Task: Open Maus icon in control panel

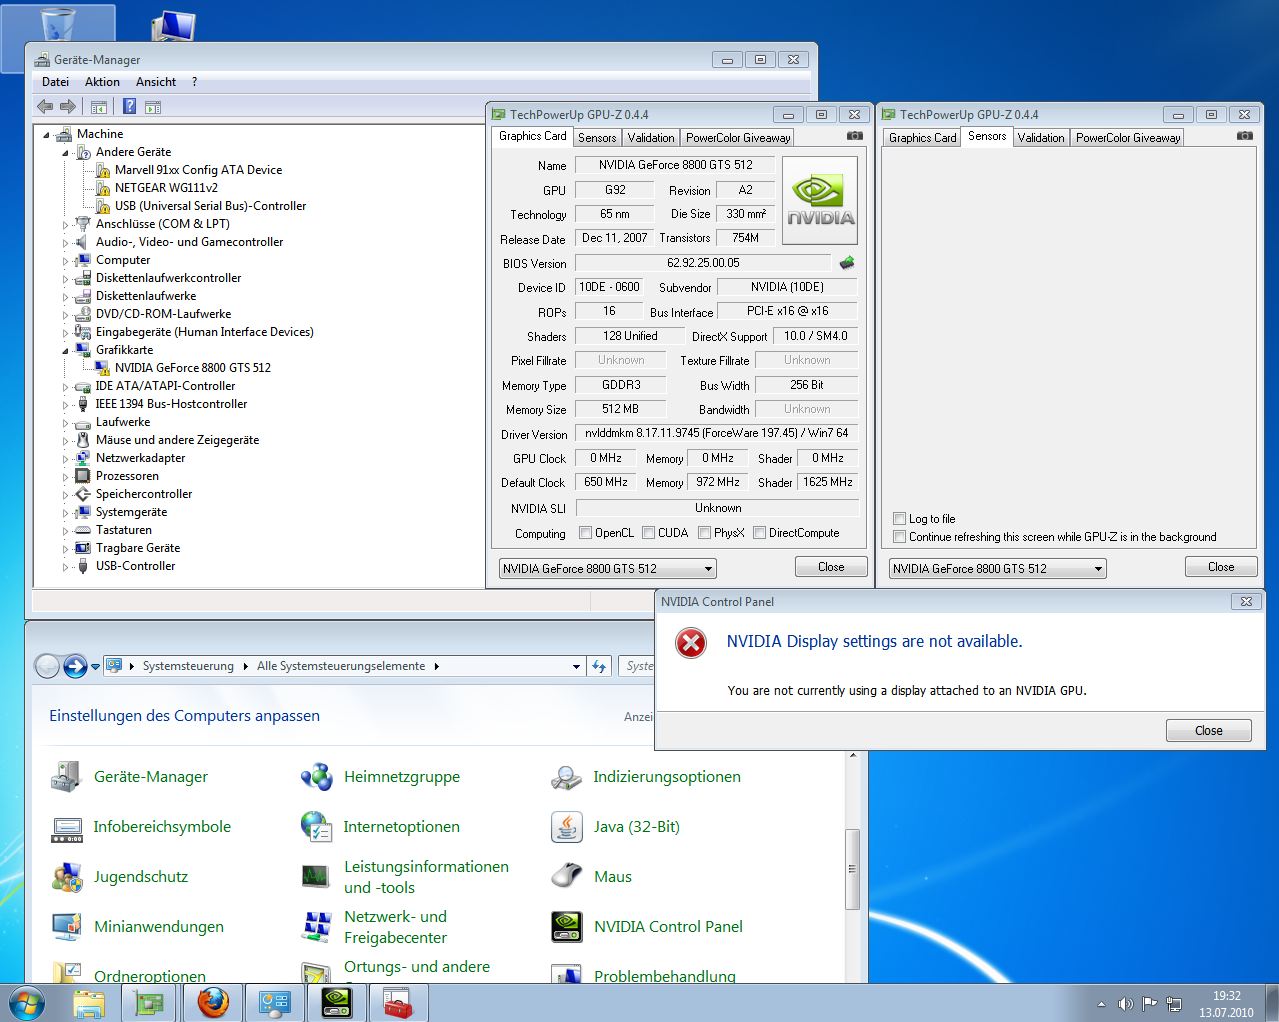Action: coord(567,877)
